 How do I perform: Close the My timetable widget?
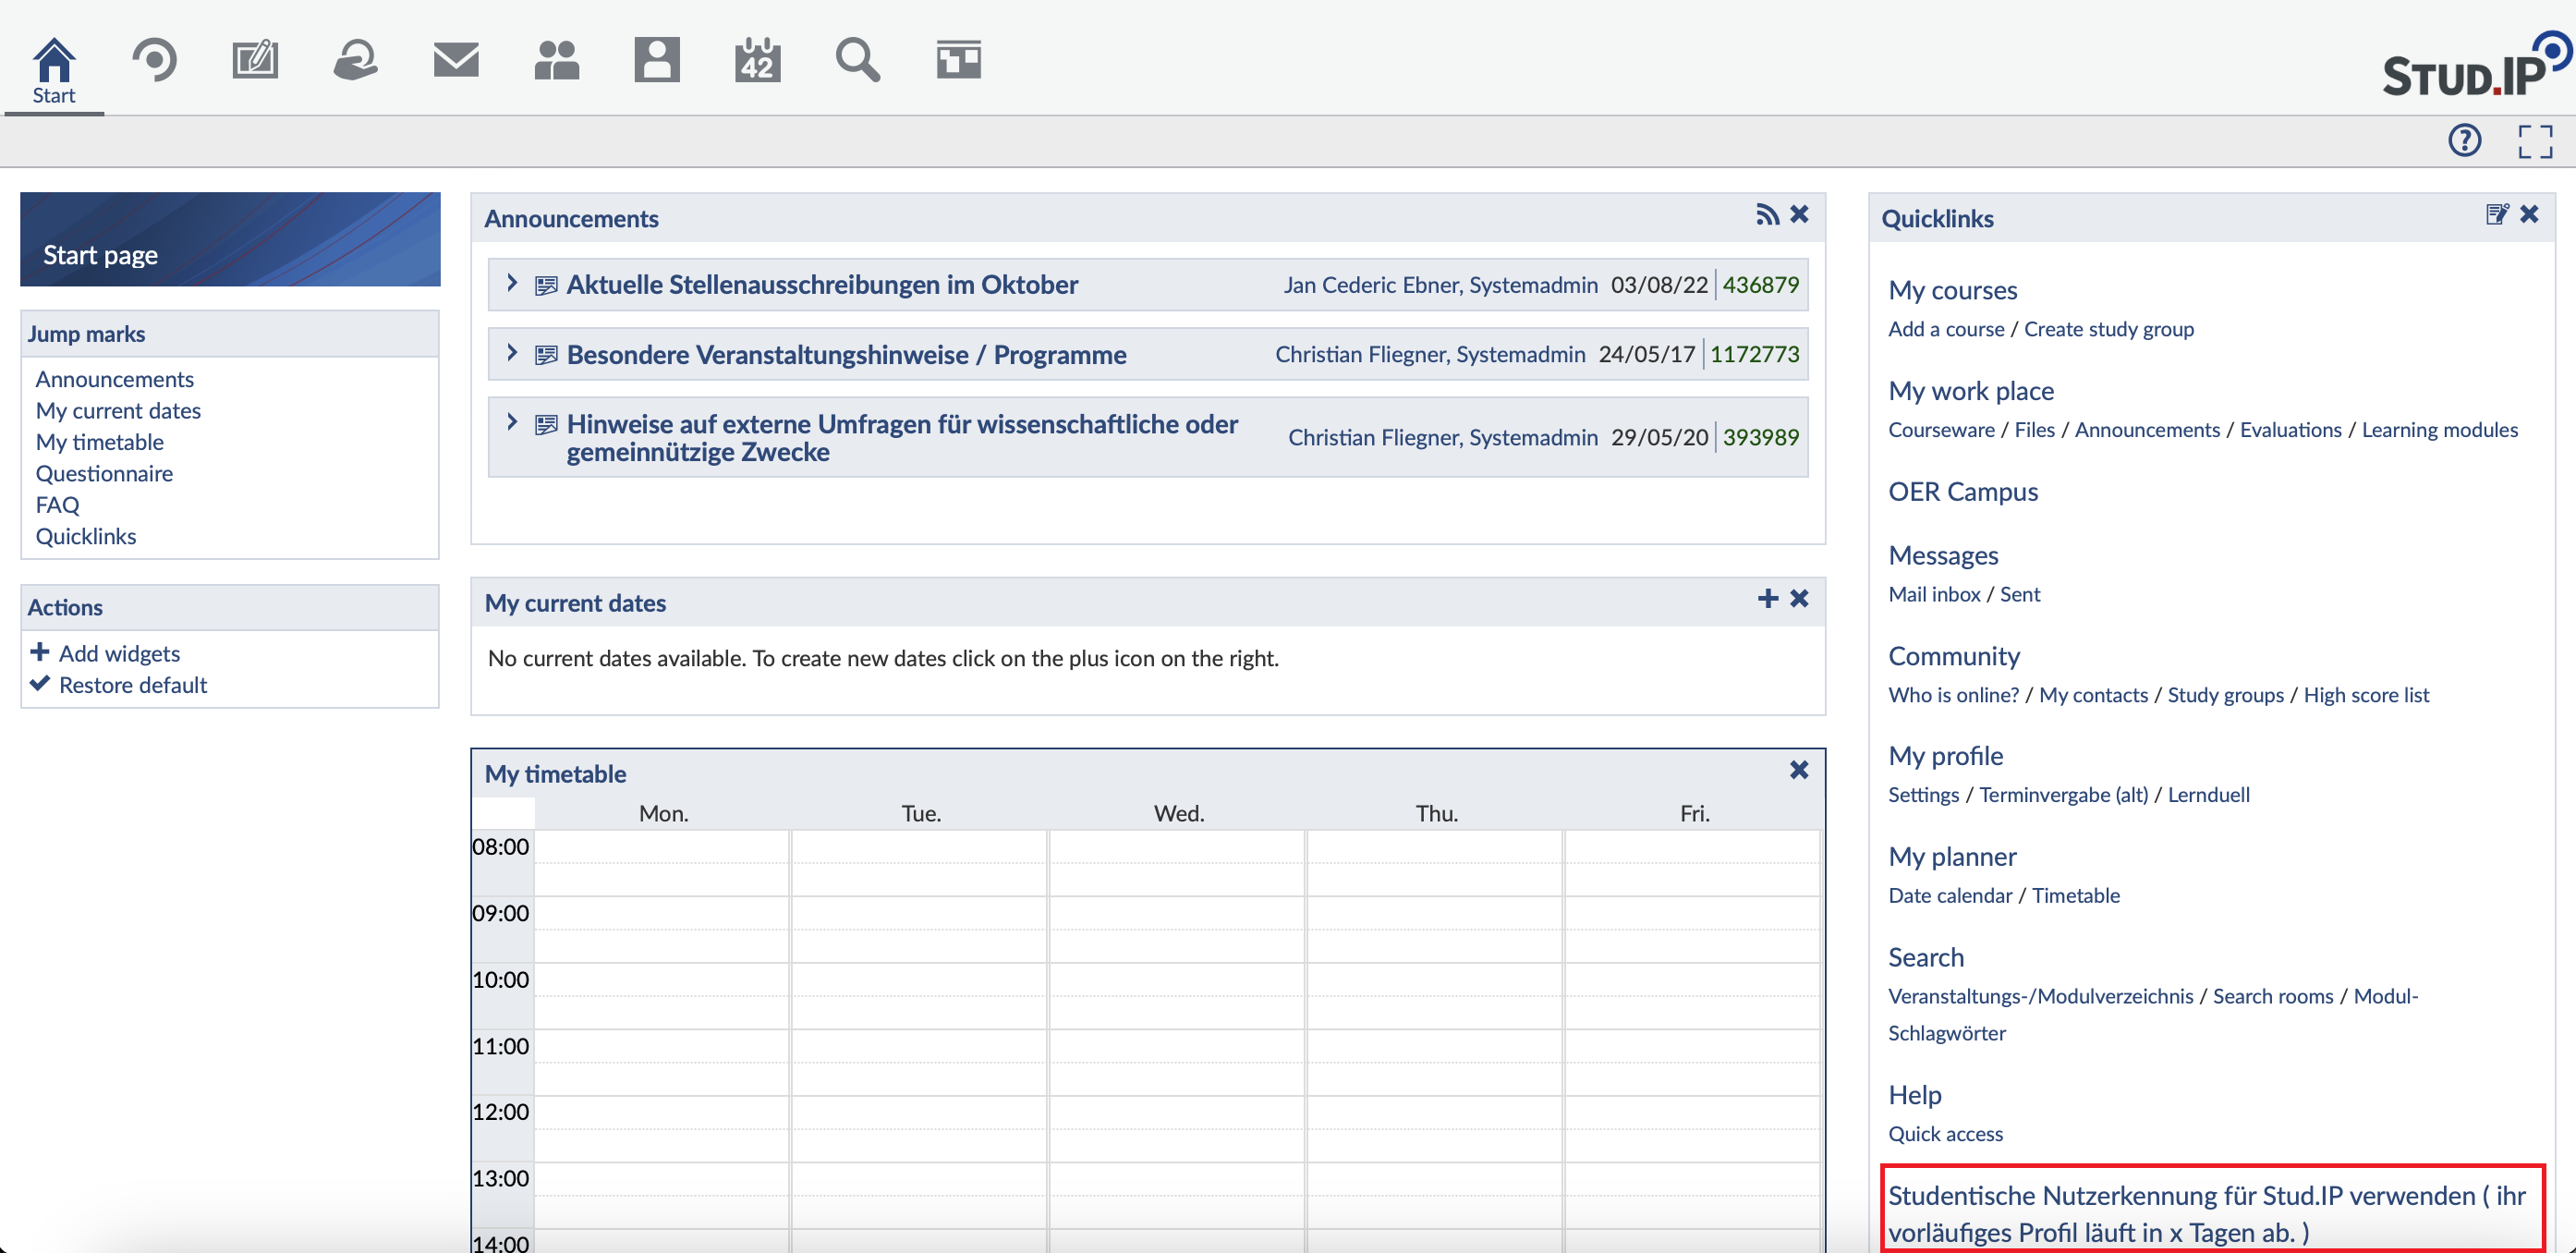(1799, 770)
